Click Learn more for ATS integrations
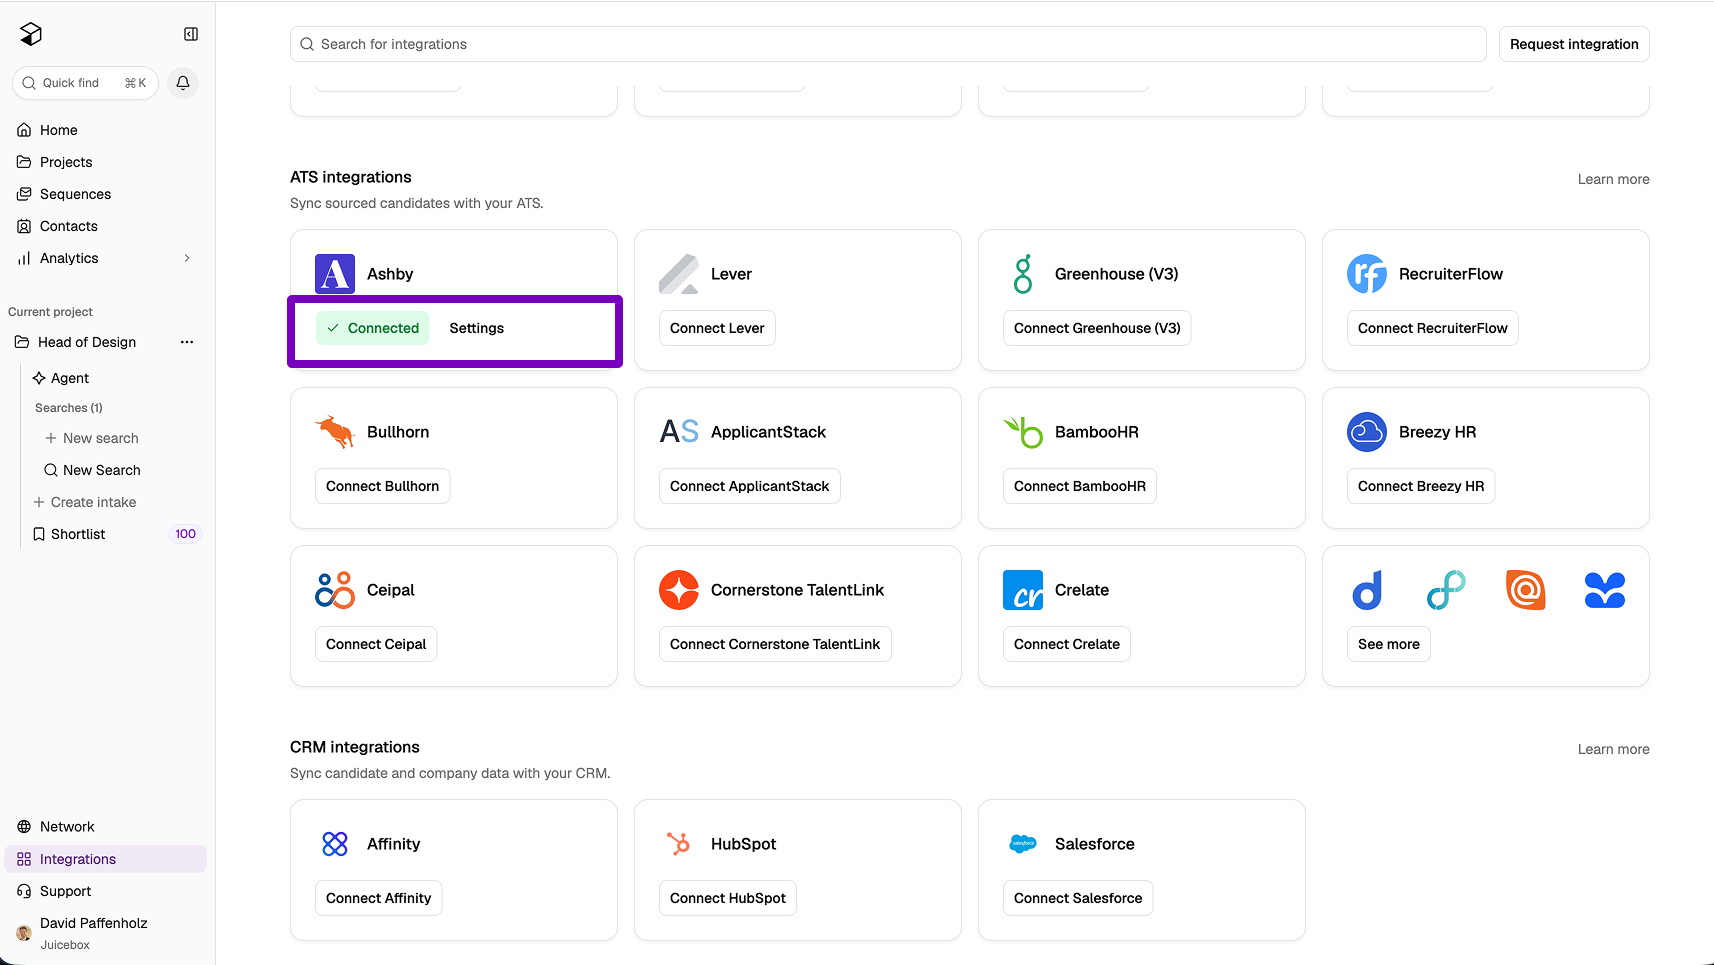1714x965 pixels. pyautogui.click(x=1614, y=179)
